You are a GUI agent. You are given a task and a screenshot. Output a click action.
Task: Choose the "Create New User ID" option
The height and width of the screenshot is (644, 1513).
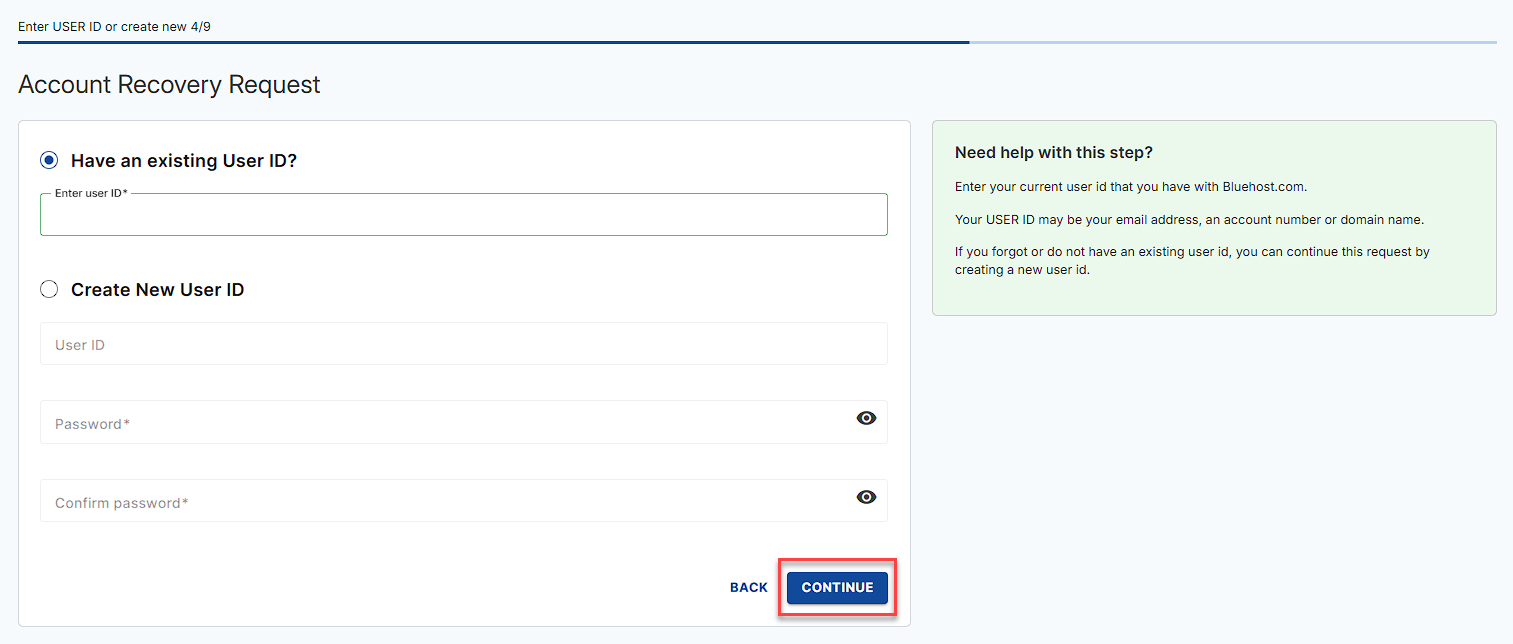tap(49, 289)
